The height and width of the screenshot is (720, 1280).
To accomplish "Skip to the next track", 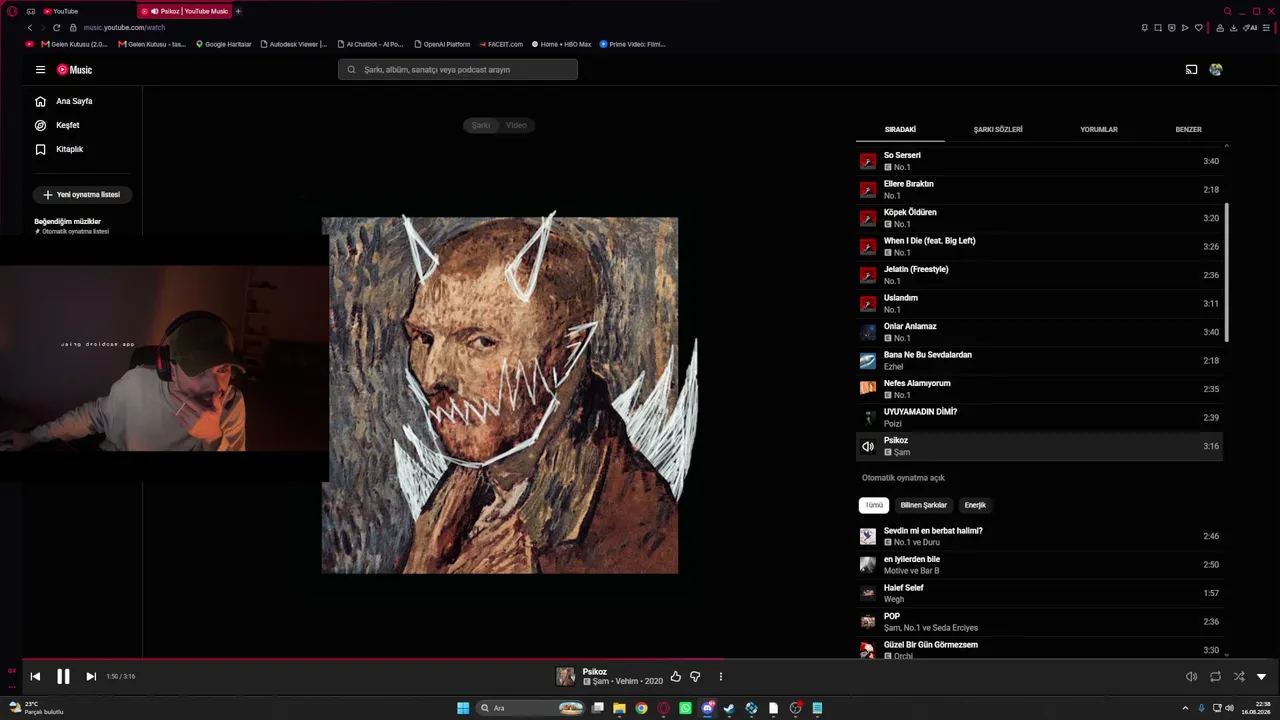I will [91, 677].
